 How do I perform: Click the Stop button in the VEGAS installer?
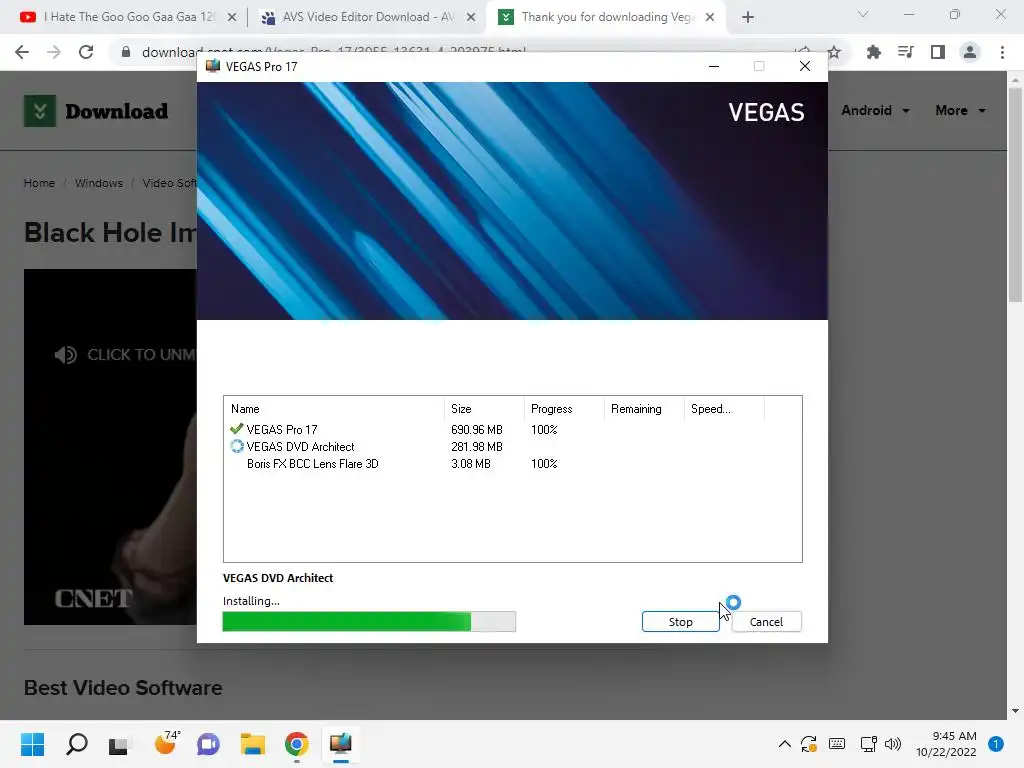point(680,622)
